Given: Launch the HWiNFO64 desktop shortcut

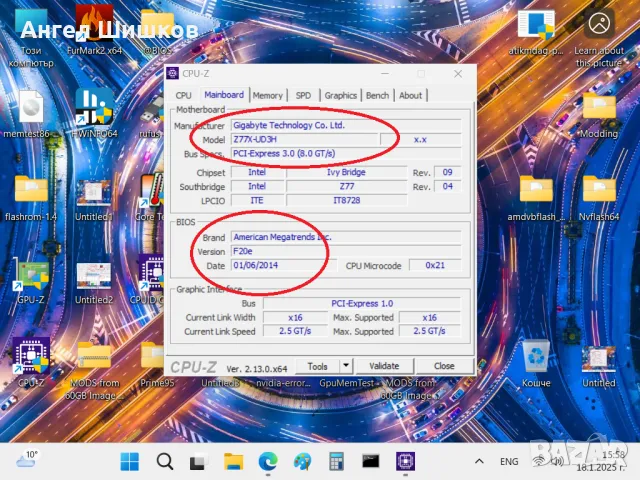Looking at the screenshot, I should click(94, 114).
